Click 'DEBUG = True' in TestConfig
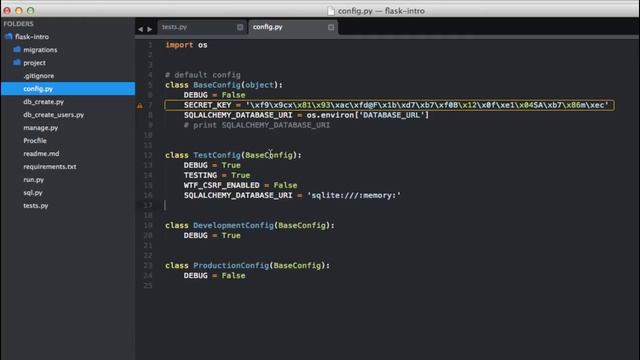640x360 pixels. pyautogui.click(x=212, y=165)
